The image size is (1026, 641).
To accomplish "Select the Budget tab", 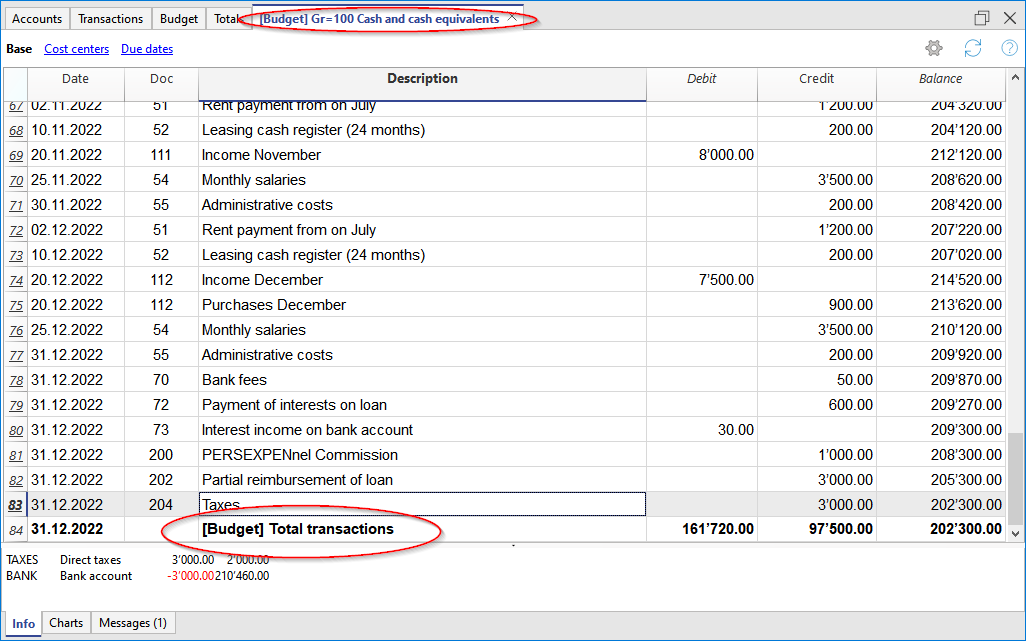I will coord(179,19).
